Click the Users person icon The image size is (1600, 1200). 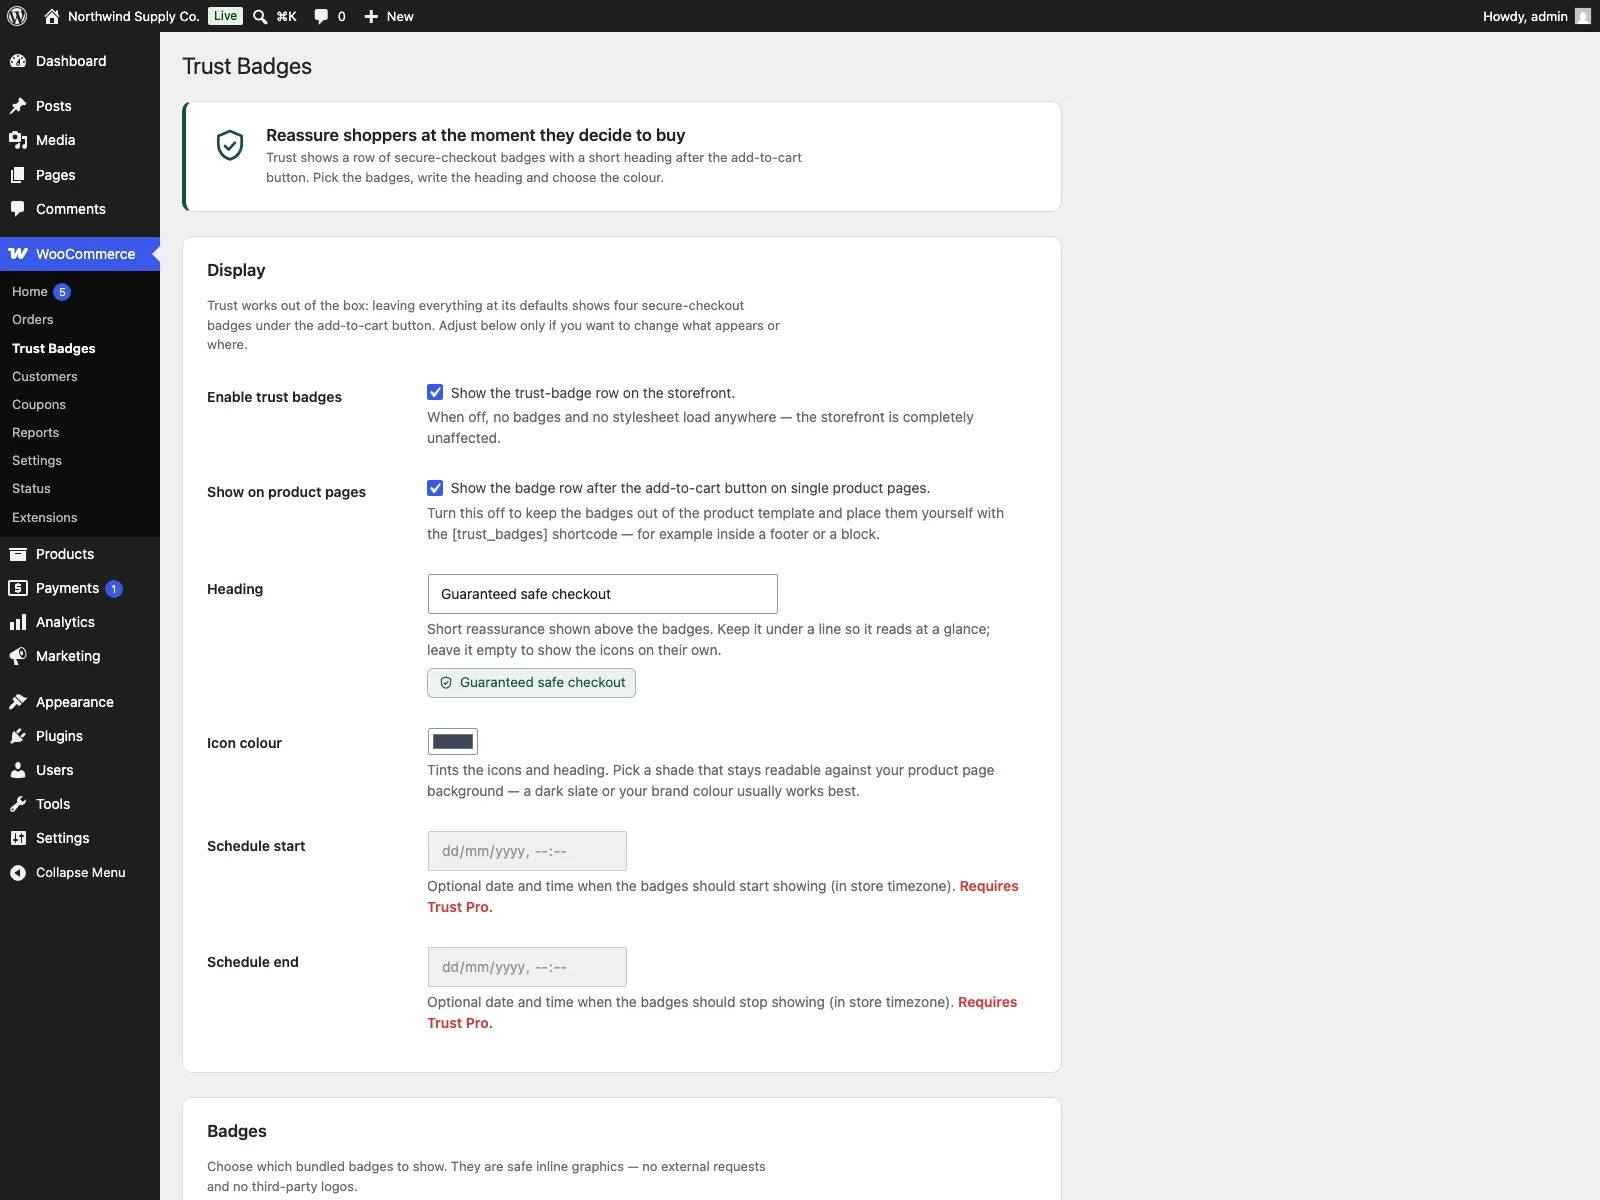click(18, 770)
